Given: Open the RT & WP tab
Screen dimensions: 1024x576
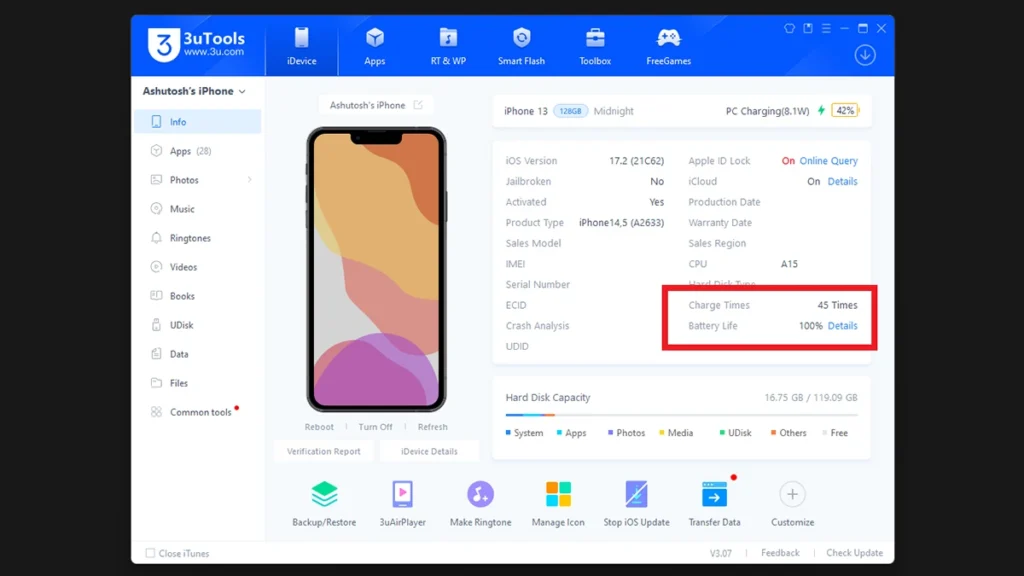Looking at the screenshot, I should click(448, 46).
